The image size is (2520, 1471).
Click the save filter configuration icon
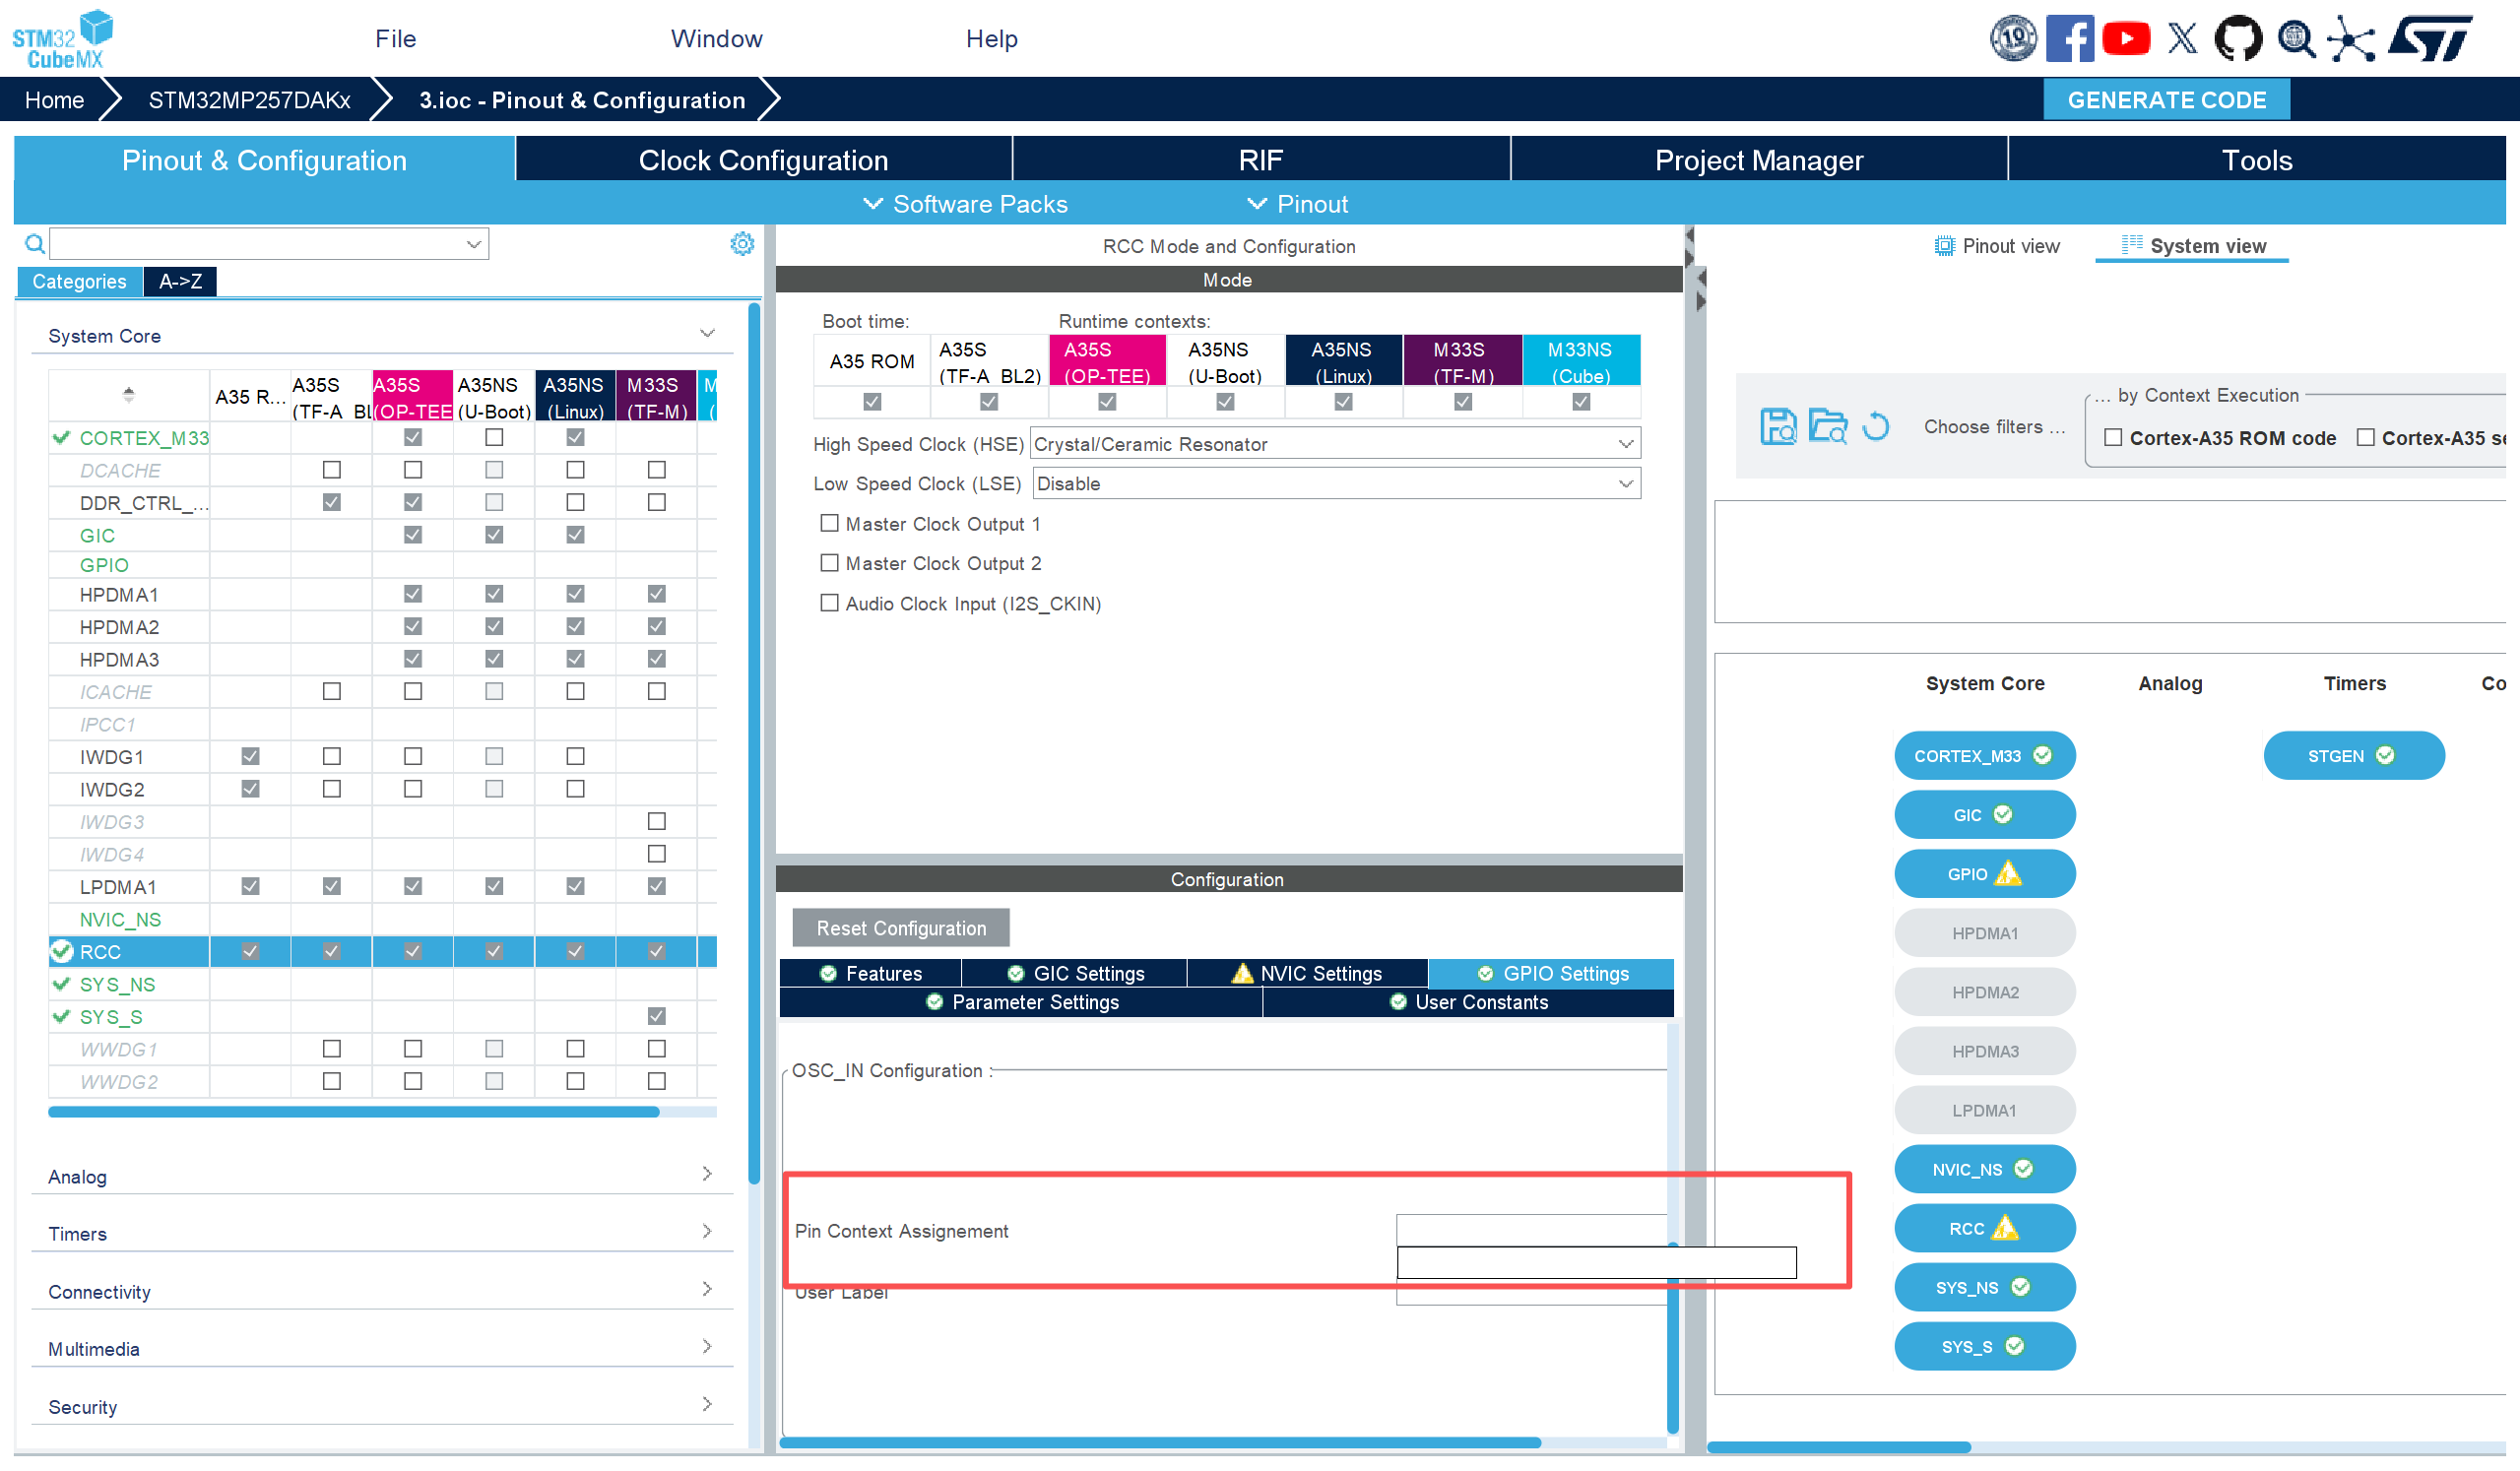[1778, 426]
